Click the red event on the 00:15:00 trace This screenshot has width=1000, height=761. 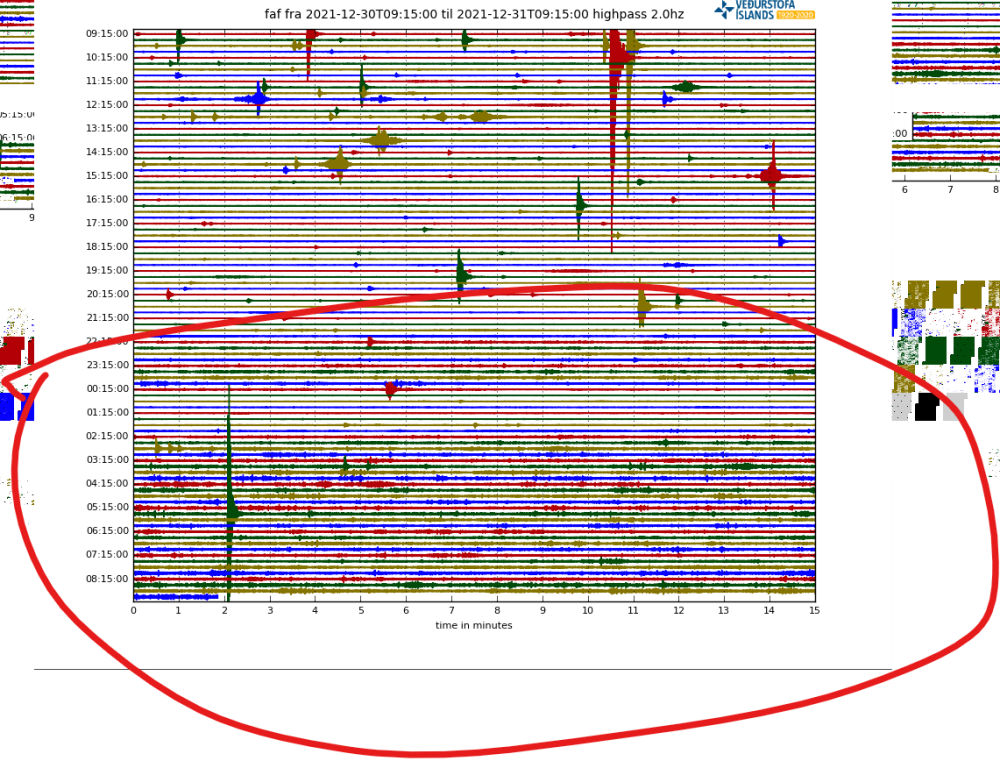click(x=391, y=388)
